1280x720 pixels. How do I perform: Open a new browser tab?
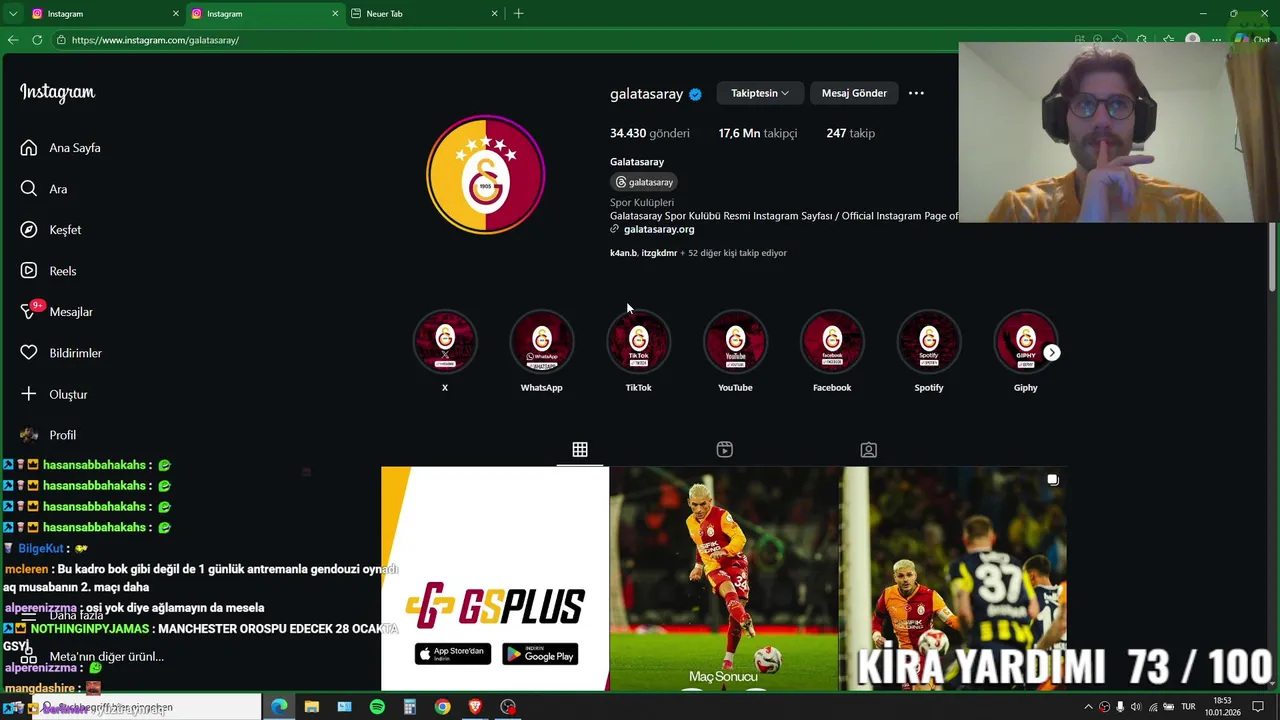click(x=518, y=14)
